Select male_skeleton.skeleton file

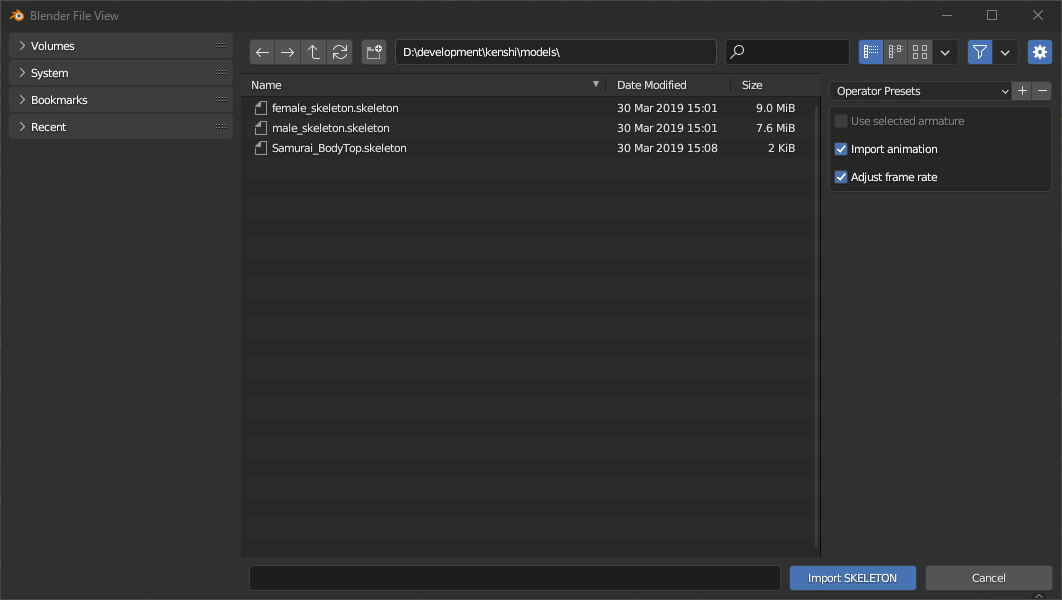528,128
